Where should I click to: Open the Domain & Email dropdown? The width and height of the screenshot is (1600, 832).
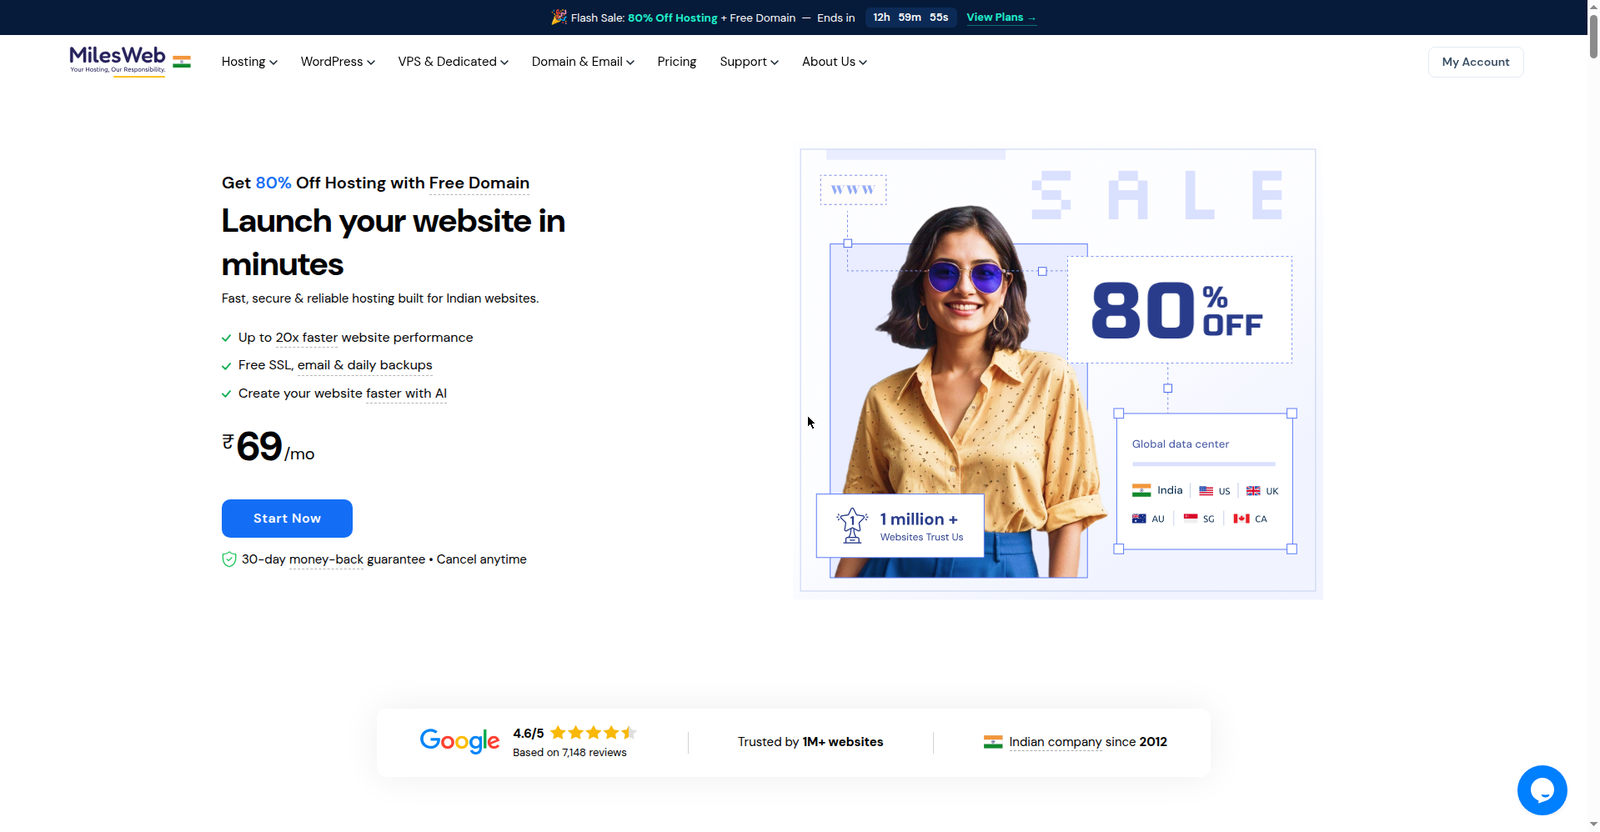583,62
